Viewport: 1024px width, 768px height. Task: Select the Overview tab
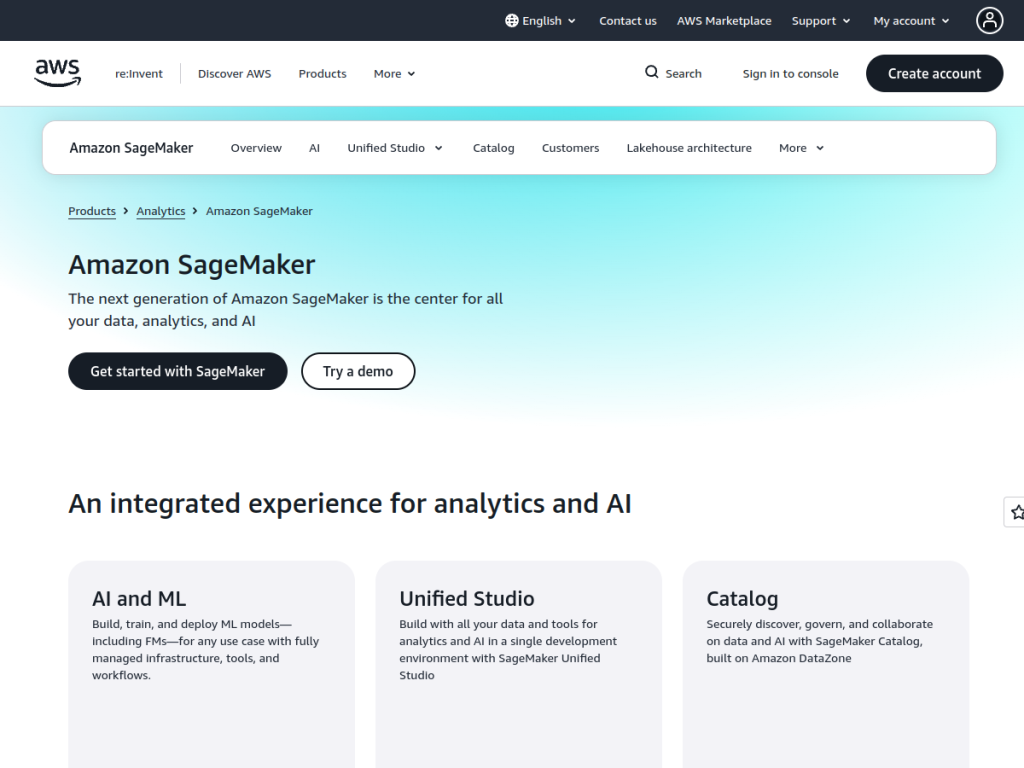256,148
